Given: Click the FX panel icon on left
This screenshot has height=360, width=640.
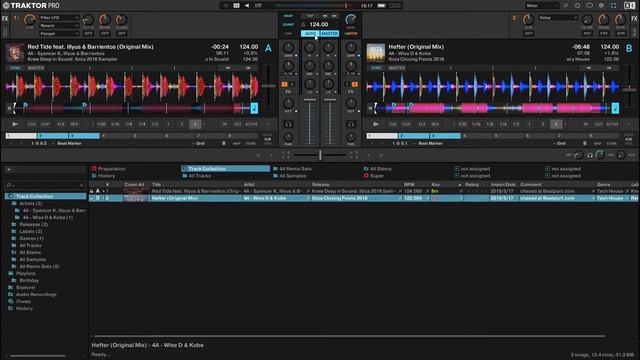Looking at the screenshot, I should coord(5,18).
